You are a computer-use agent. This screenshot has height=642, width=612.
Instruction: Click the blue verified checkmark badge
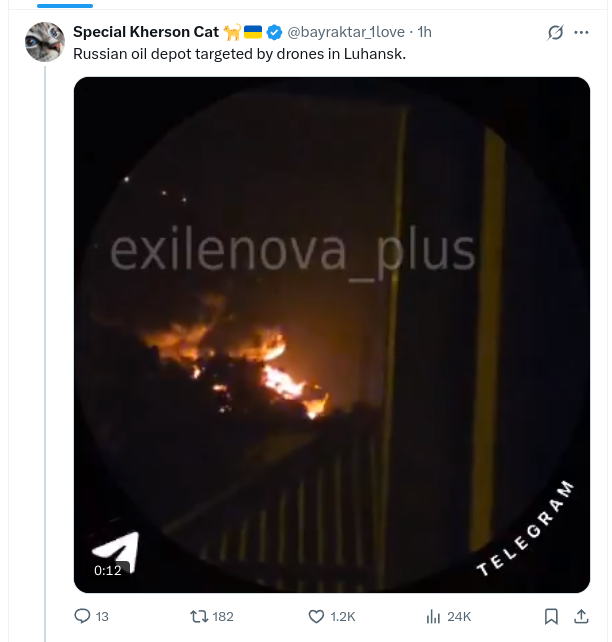[274, 32]
